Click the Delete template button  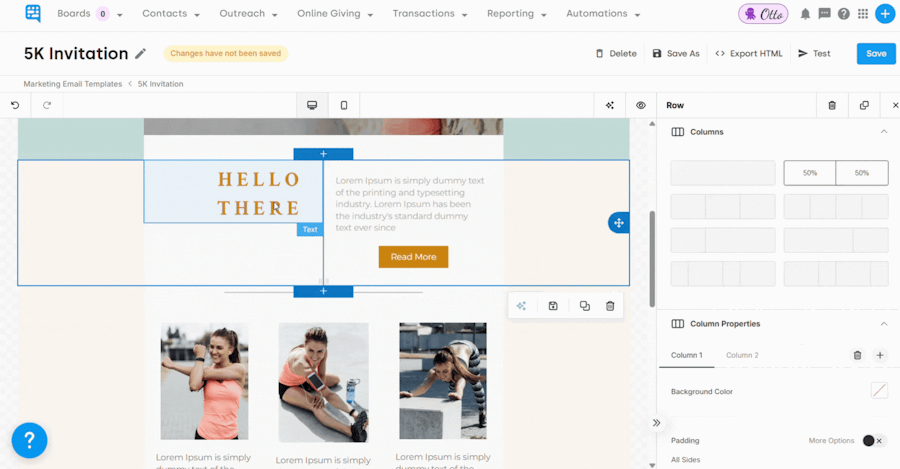point(616,53)
